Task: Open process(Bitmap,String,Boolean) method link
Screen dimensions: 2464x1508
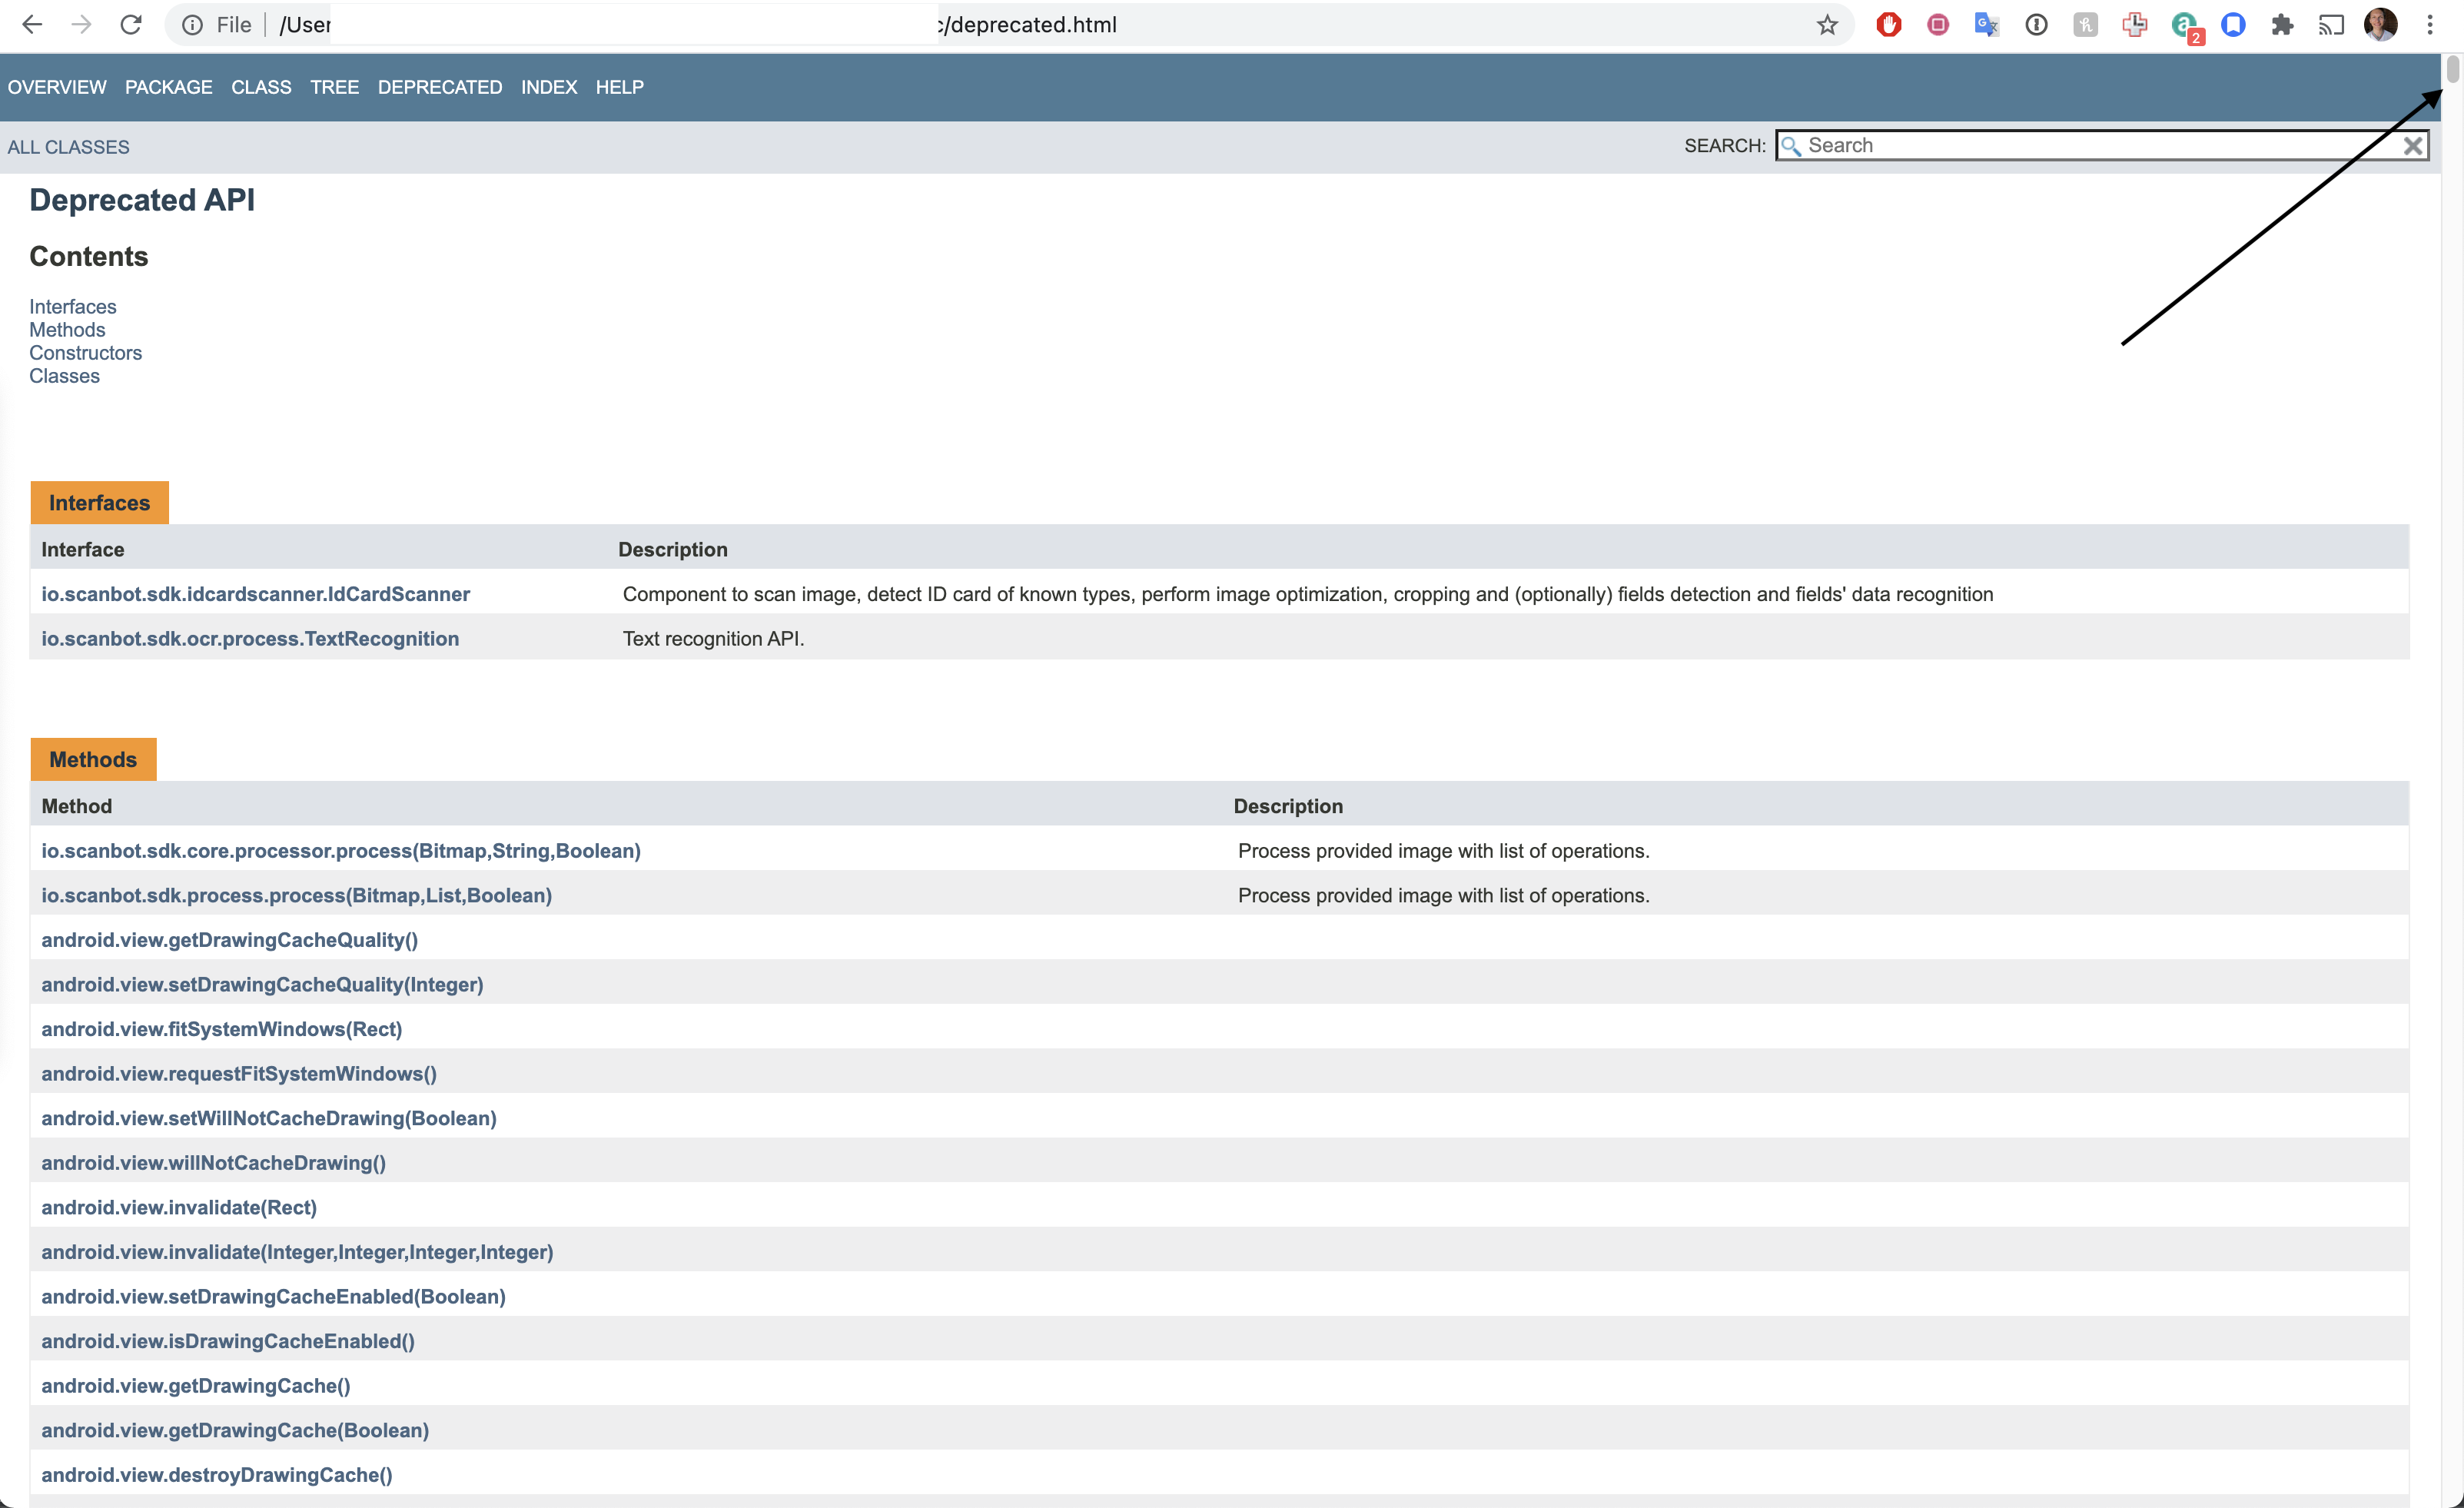Action: (341, 851)
